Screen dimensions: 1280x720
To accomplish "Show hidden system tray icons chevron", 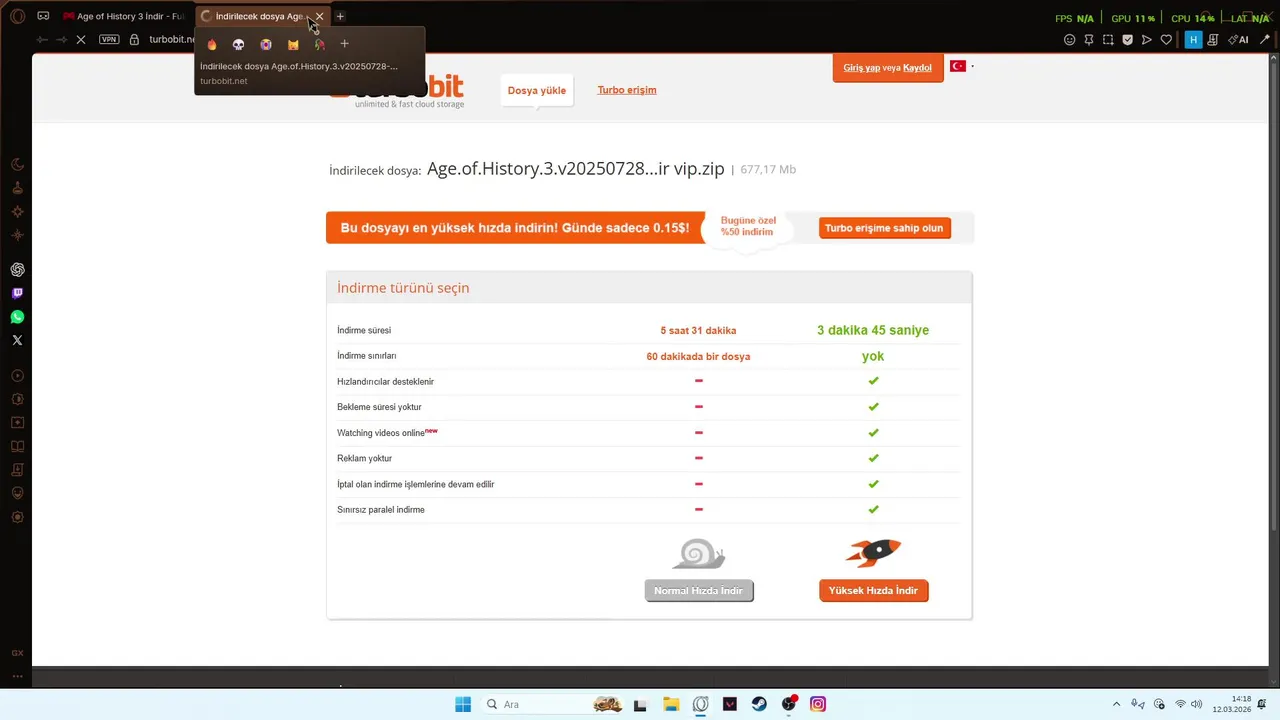I will click(1116, 704).
